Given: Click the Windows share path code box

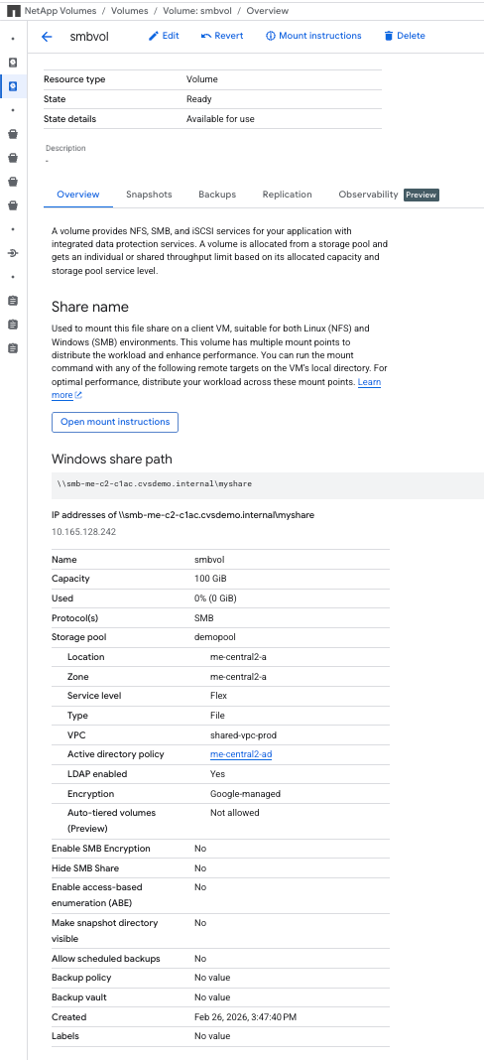Looking at the screenshot, I should point(268,485).
